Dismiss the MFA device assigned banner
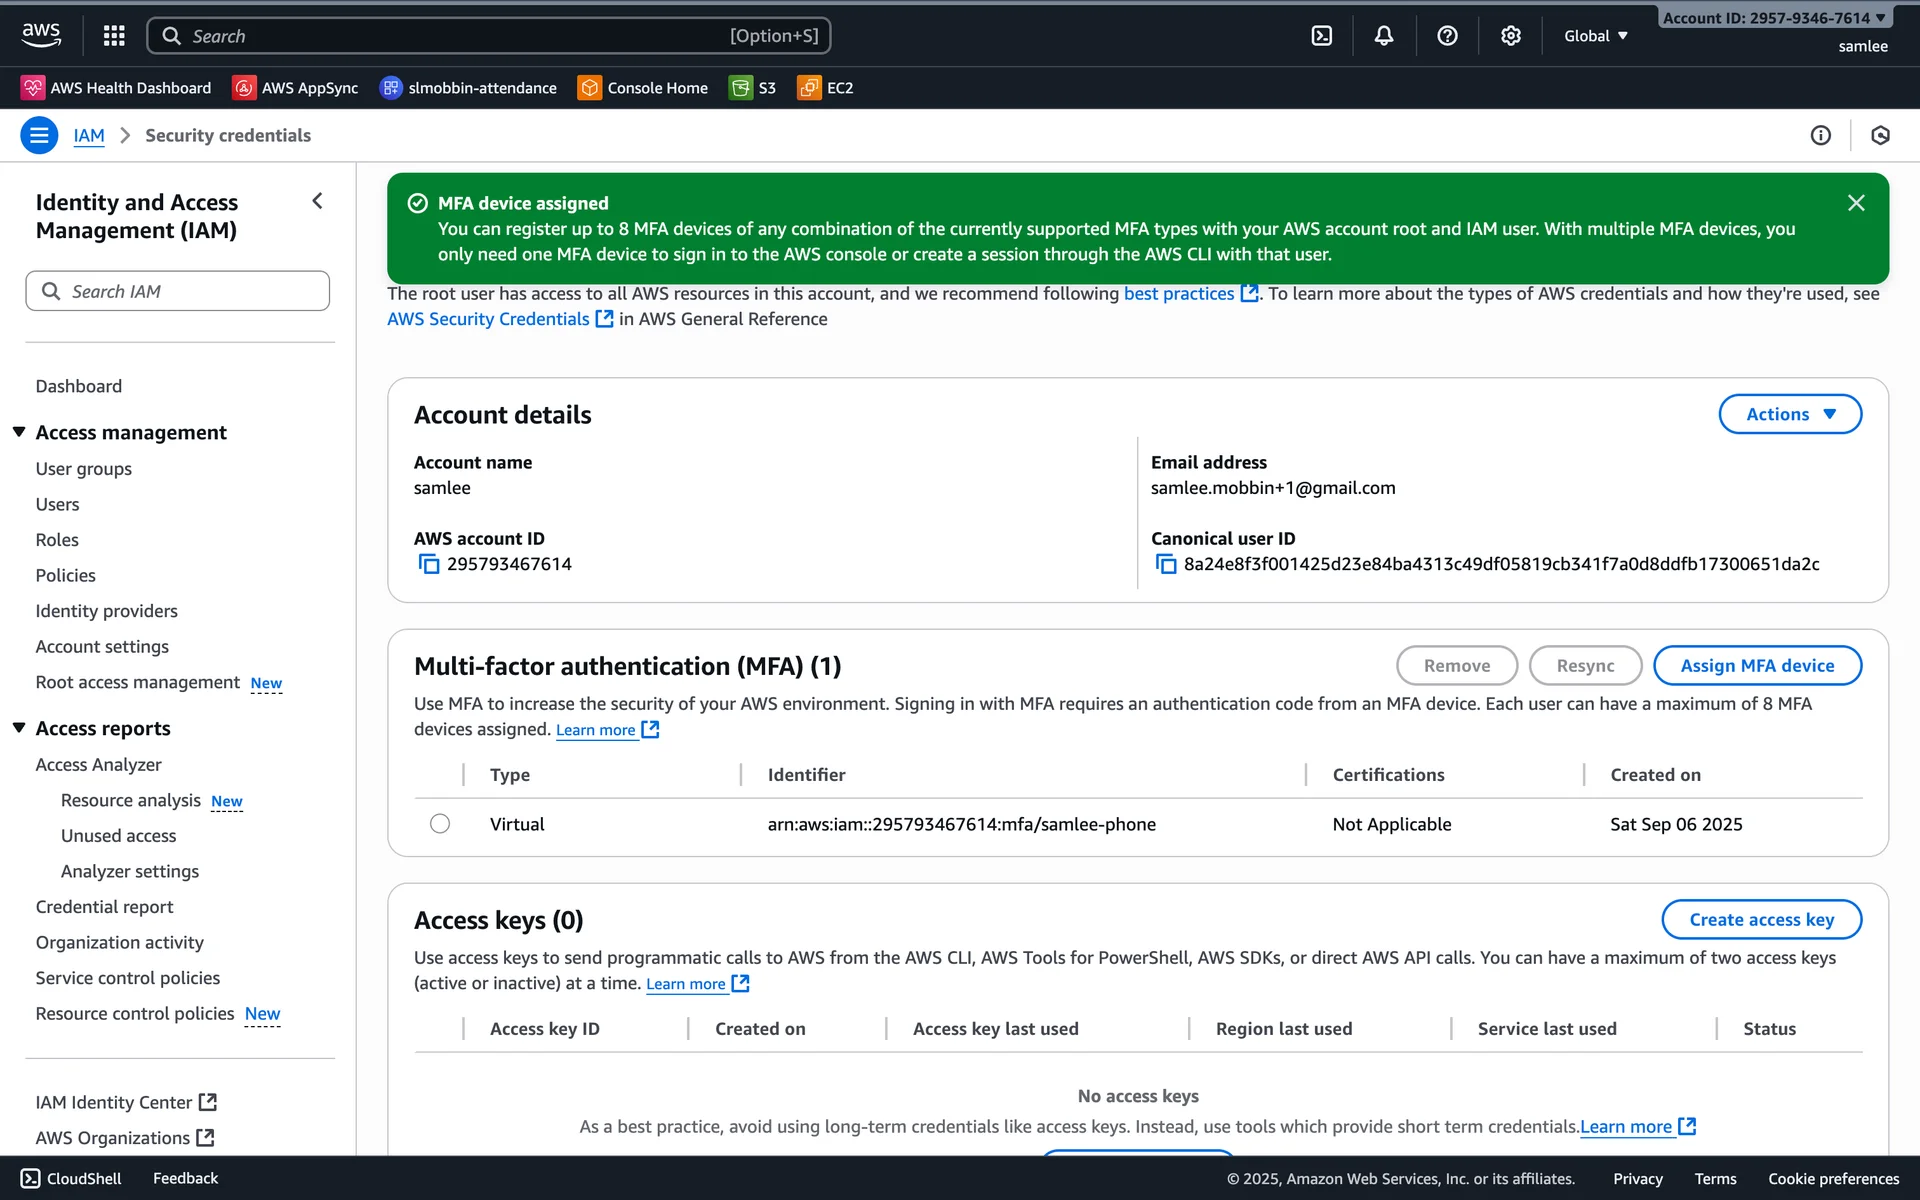The height and width of the screenshot is (1200, 1920). 1856,203
